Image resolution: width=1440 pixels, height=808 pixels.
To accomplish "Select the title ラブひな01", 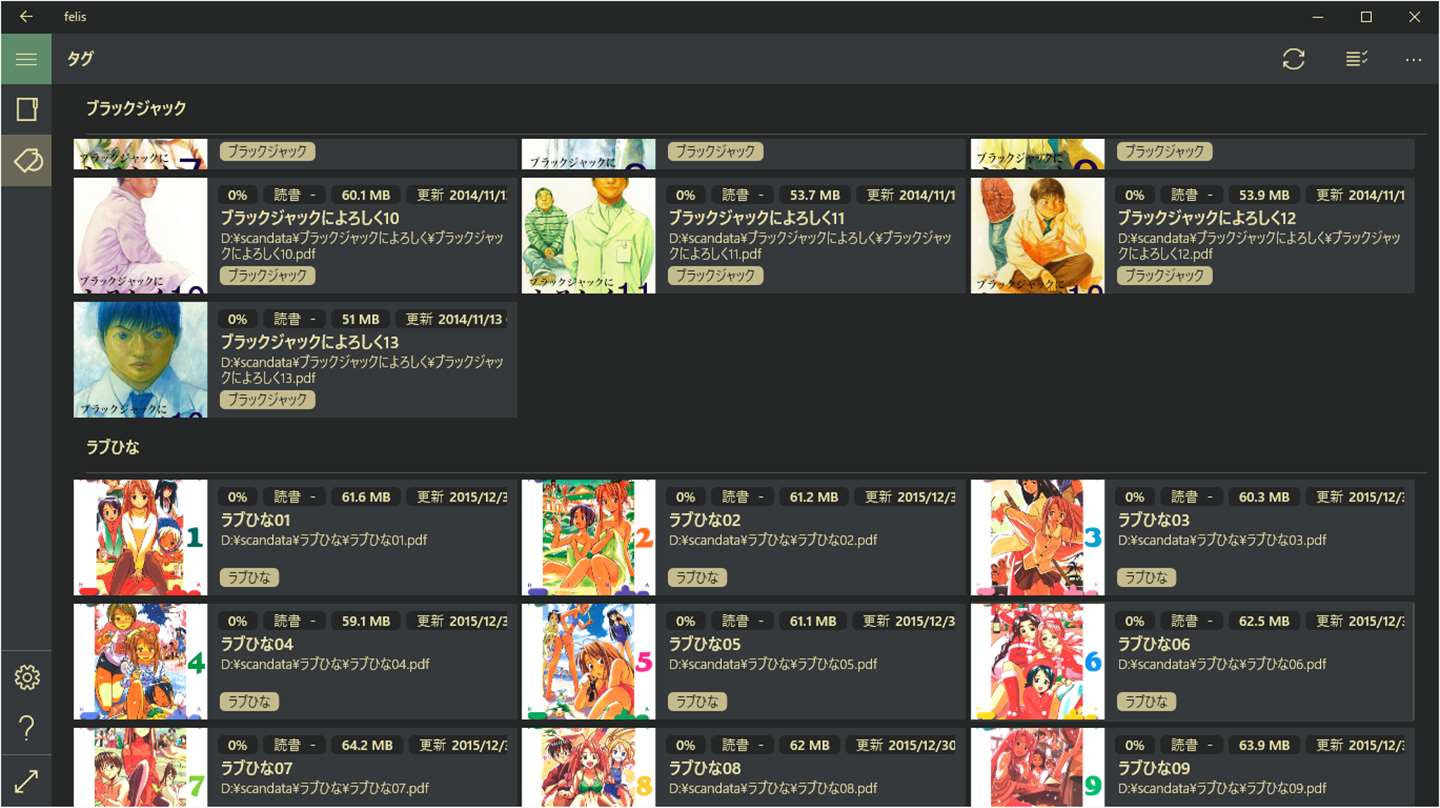I will click(255, 520).
